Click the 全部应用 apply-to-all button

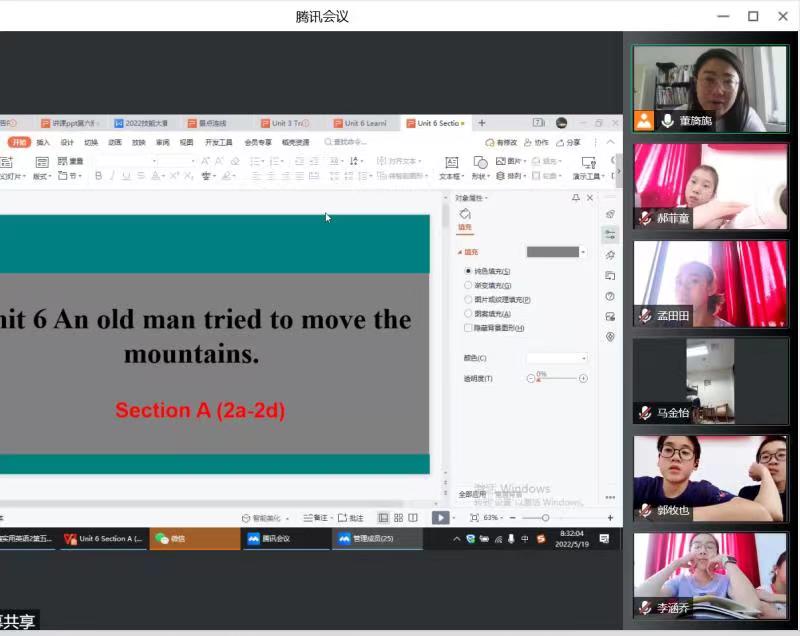[472, 494]
